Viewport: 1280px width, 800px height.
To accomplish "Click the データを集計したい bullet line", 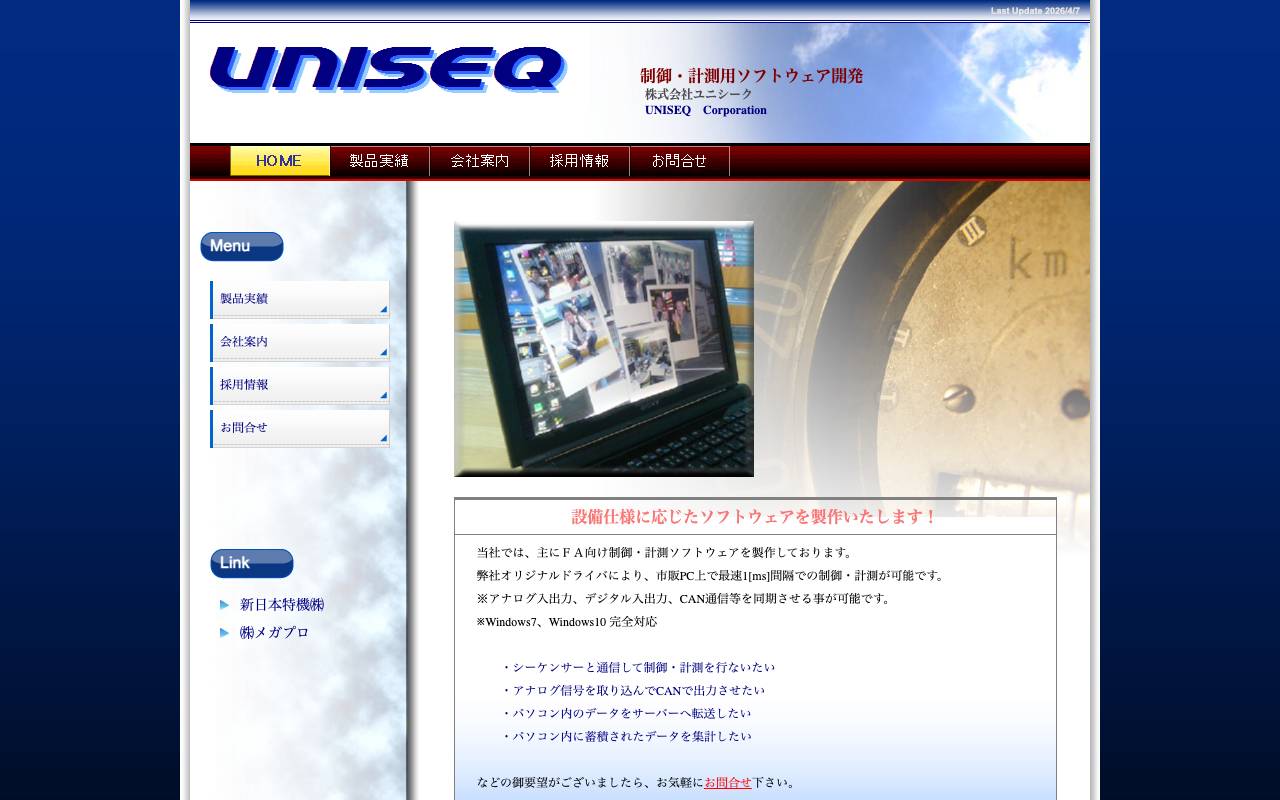I will pyautogui.click(x=626, y=737).
